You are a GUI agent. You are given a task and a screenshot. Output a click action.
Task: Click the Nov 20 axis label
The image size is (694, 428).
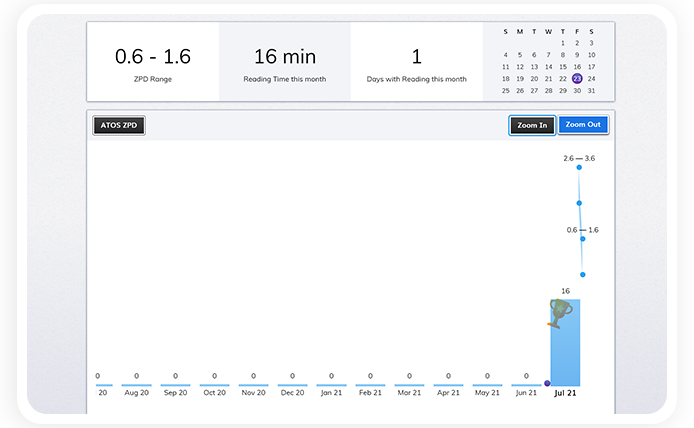click(x=253, y=393)
